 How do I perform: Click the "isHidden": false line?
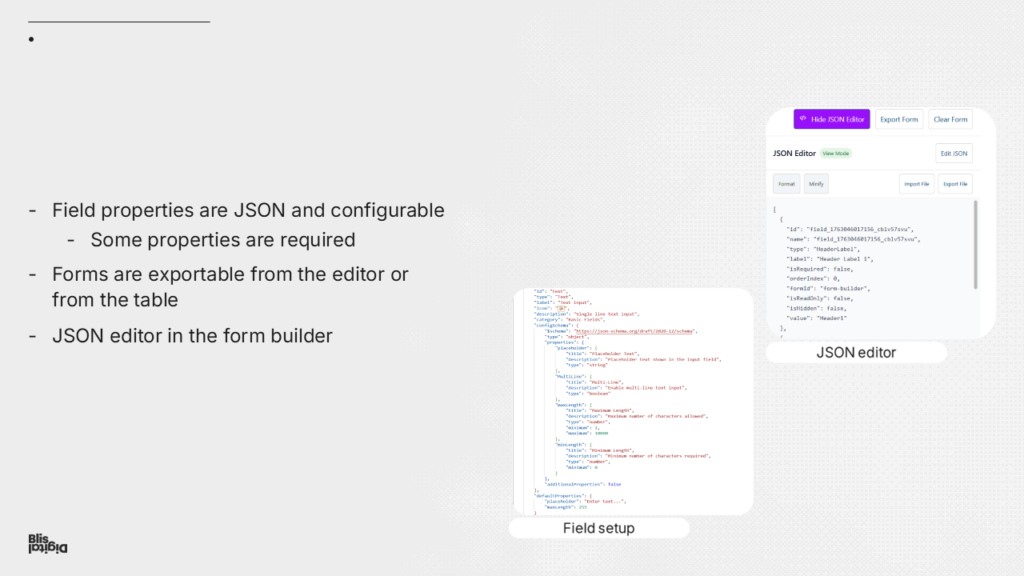[x=816, y=308]
